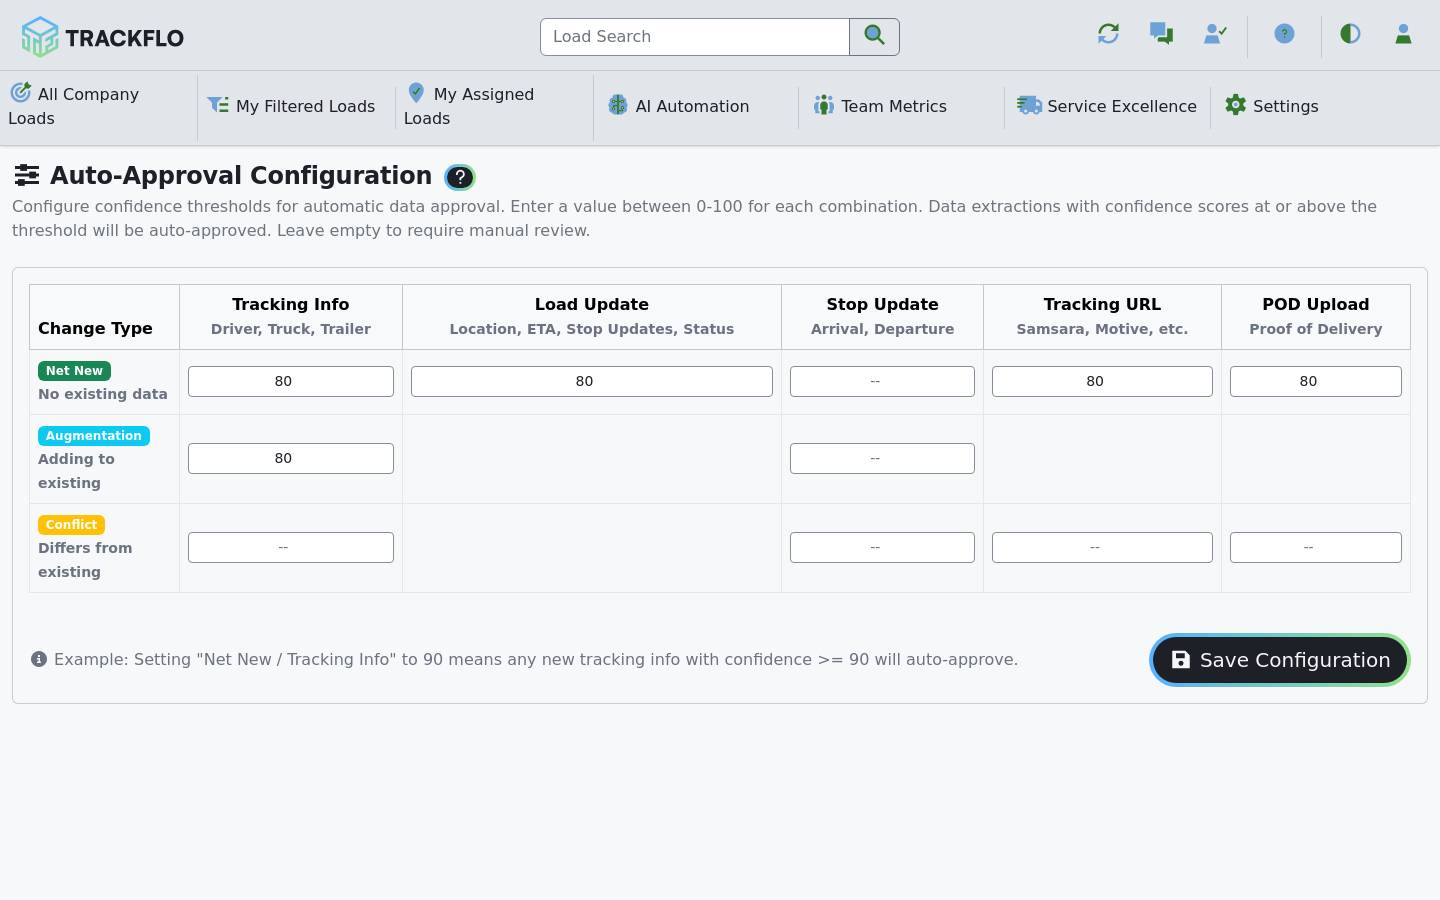This screenshot has height=900, width=1440.
Task: Go to My Filtered Loads
Action: pos(291,106)
